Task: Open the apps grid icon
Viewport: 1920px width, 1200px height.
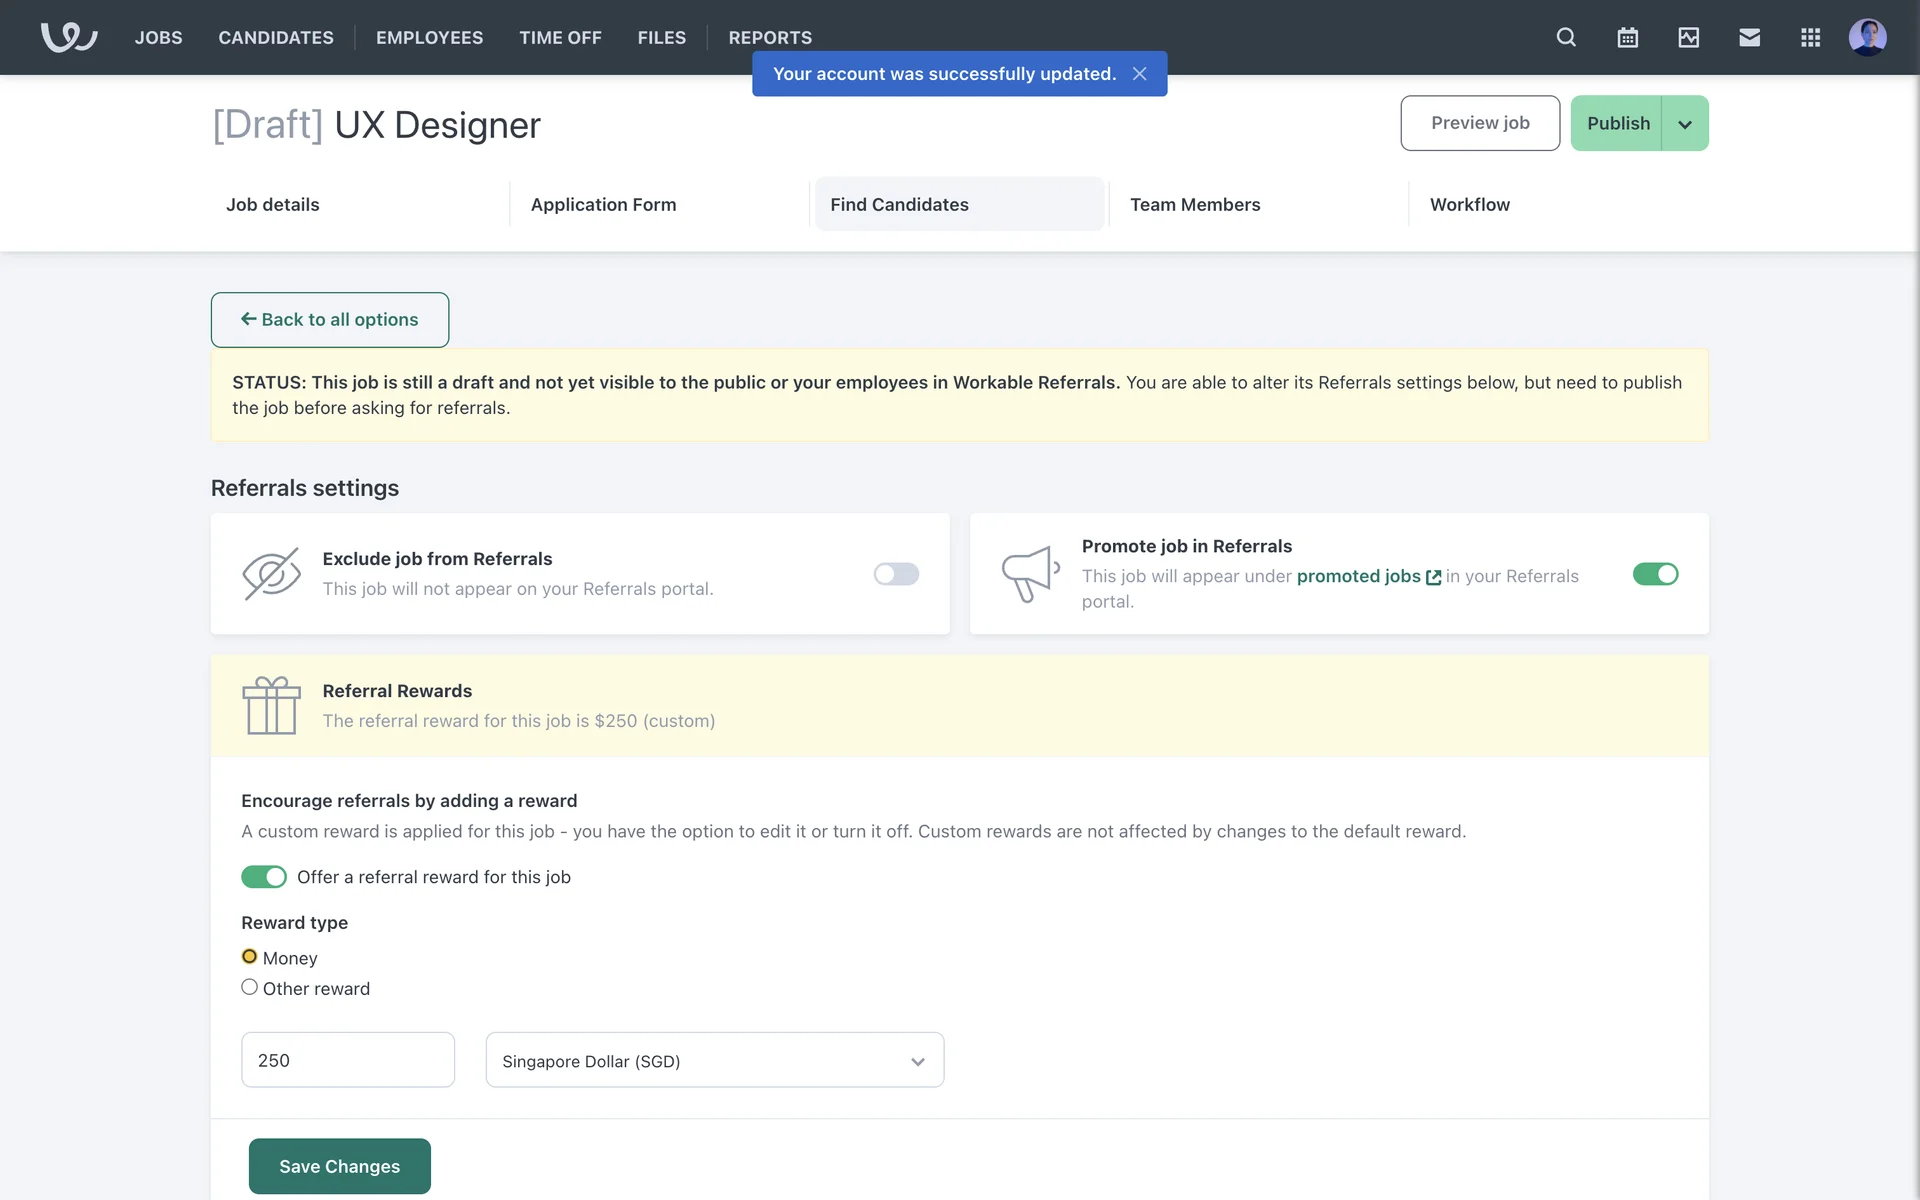Action: tap(1810, 37)
